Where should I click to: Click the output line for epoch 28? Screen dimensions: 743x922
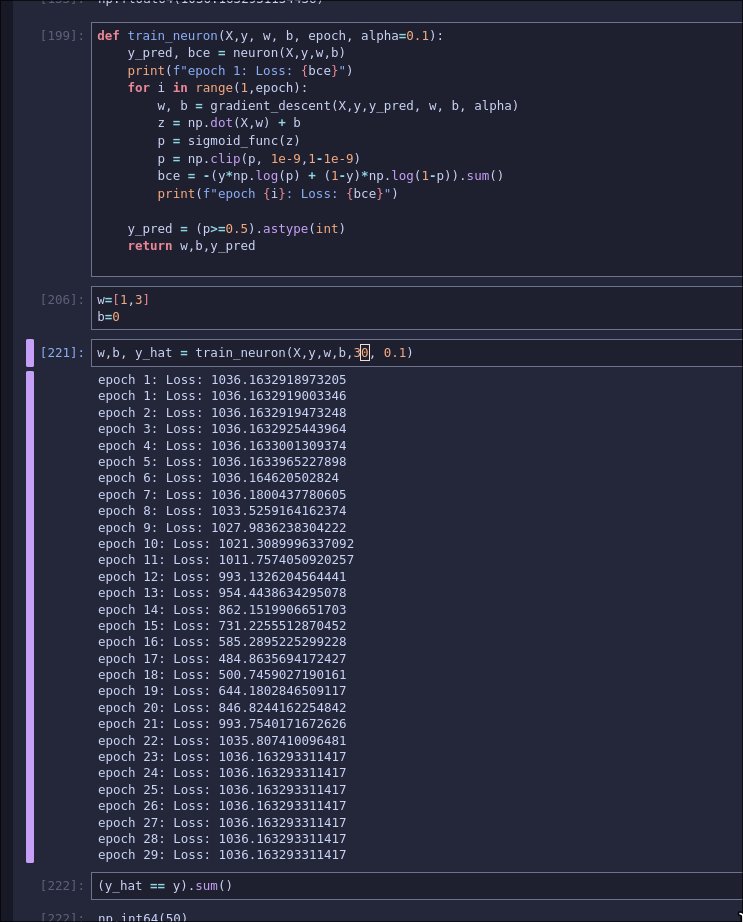click(x=222, y=839)
